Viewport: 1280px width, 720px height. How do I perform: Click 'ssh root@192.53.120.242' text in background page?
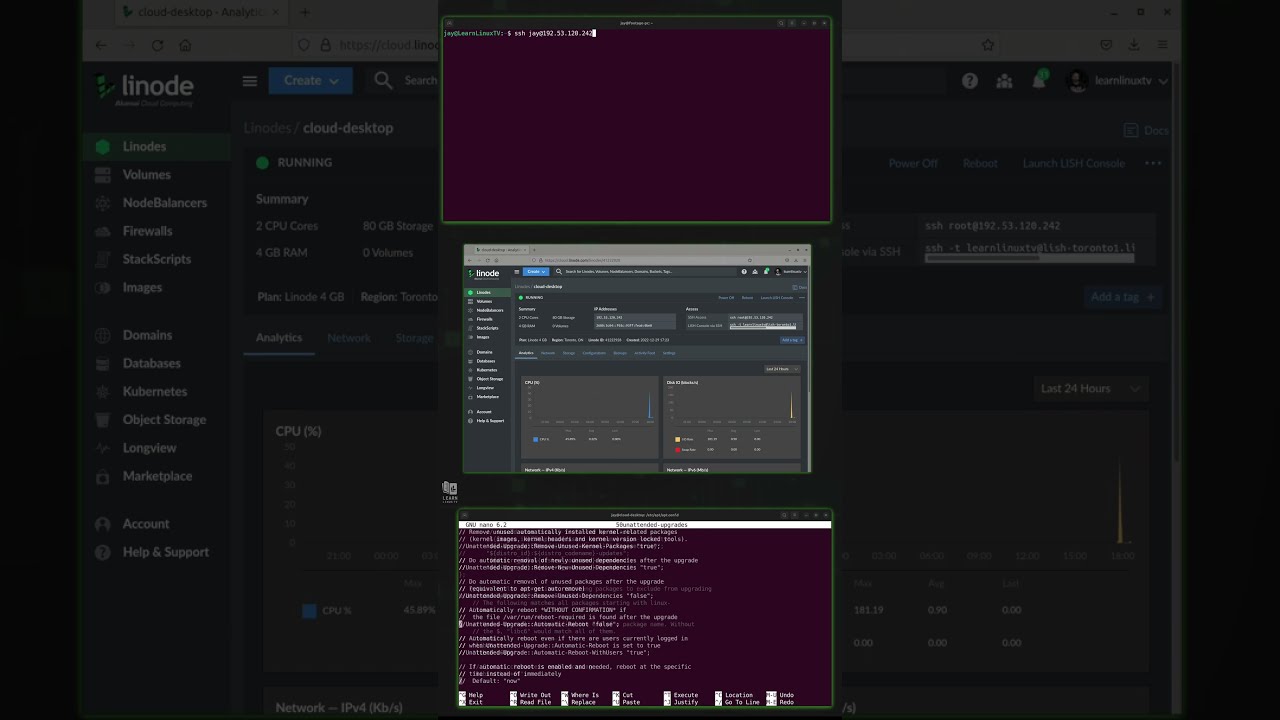992,226
